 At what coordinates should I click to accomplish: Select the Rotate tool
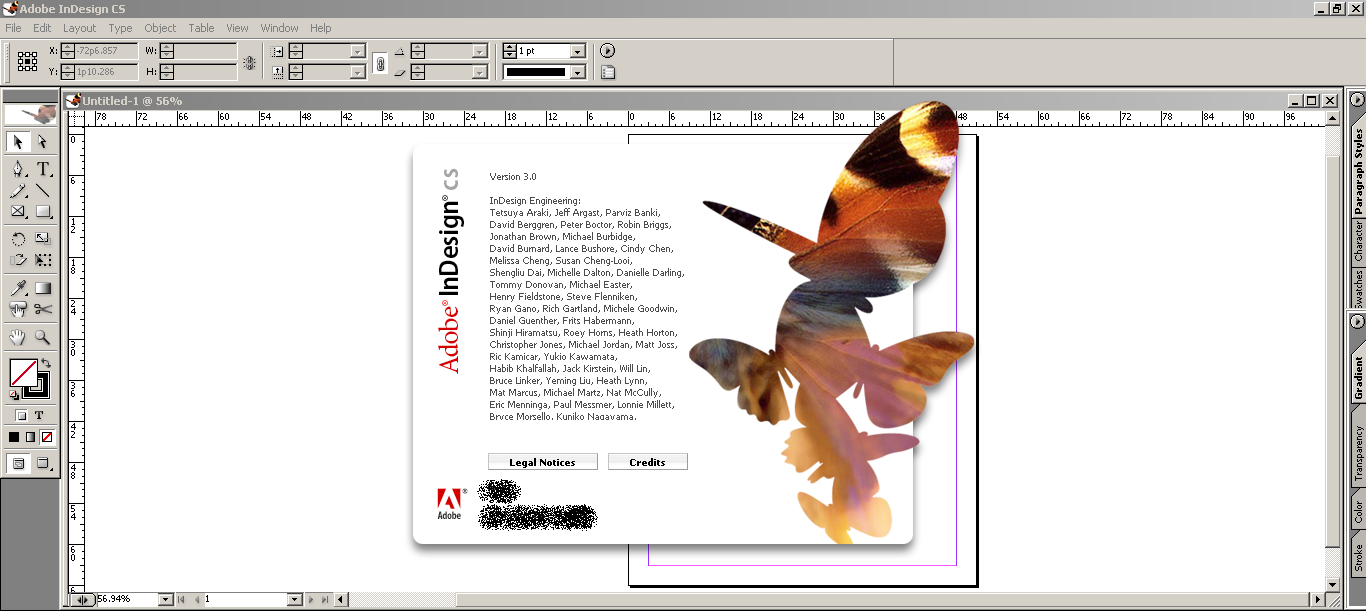pos(18,238)
